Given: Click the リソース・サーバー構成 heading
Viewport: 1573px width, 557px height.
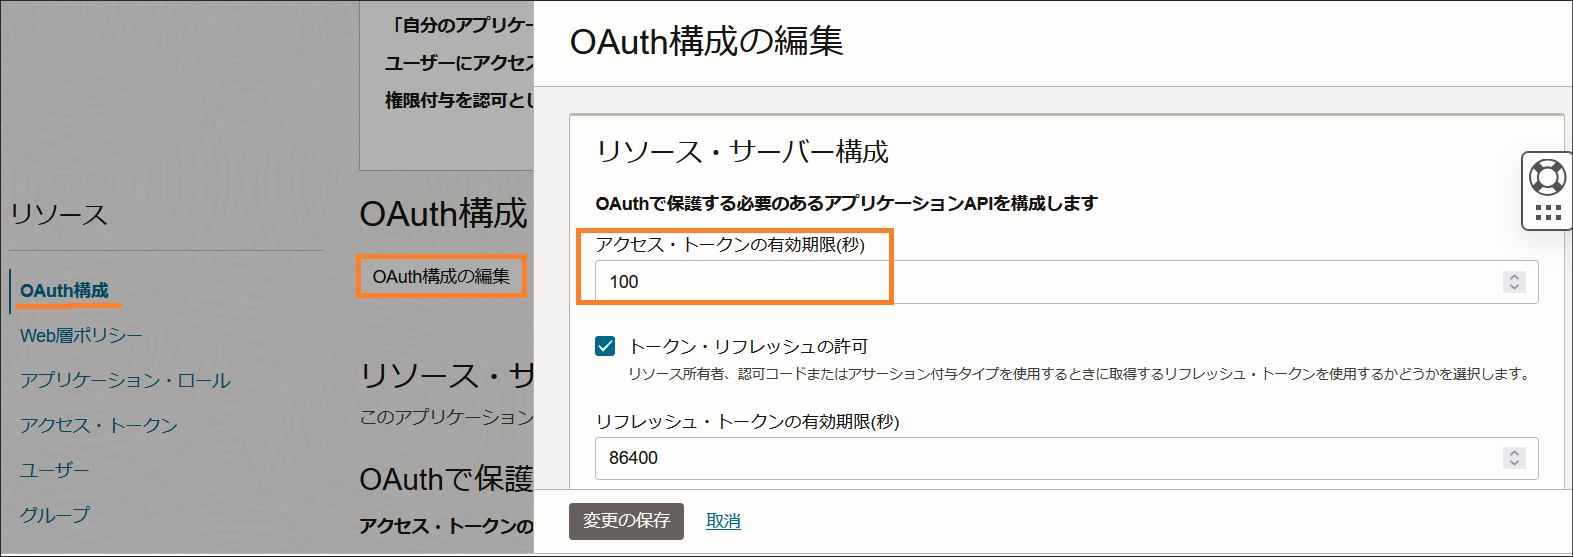Looking at the screenshot, I should [x=742, y=152].
